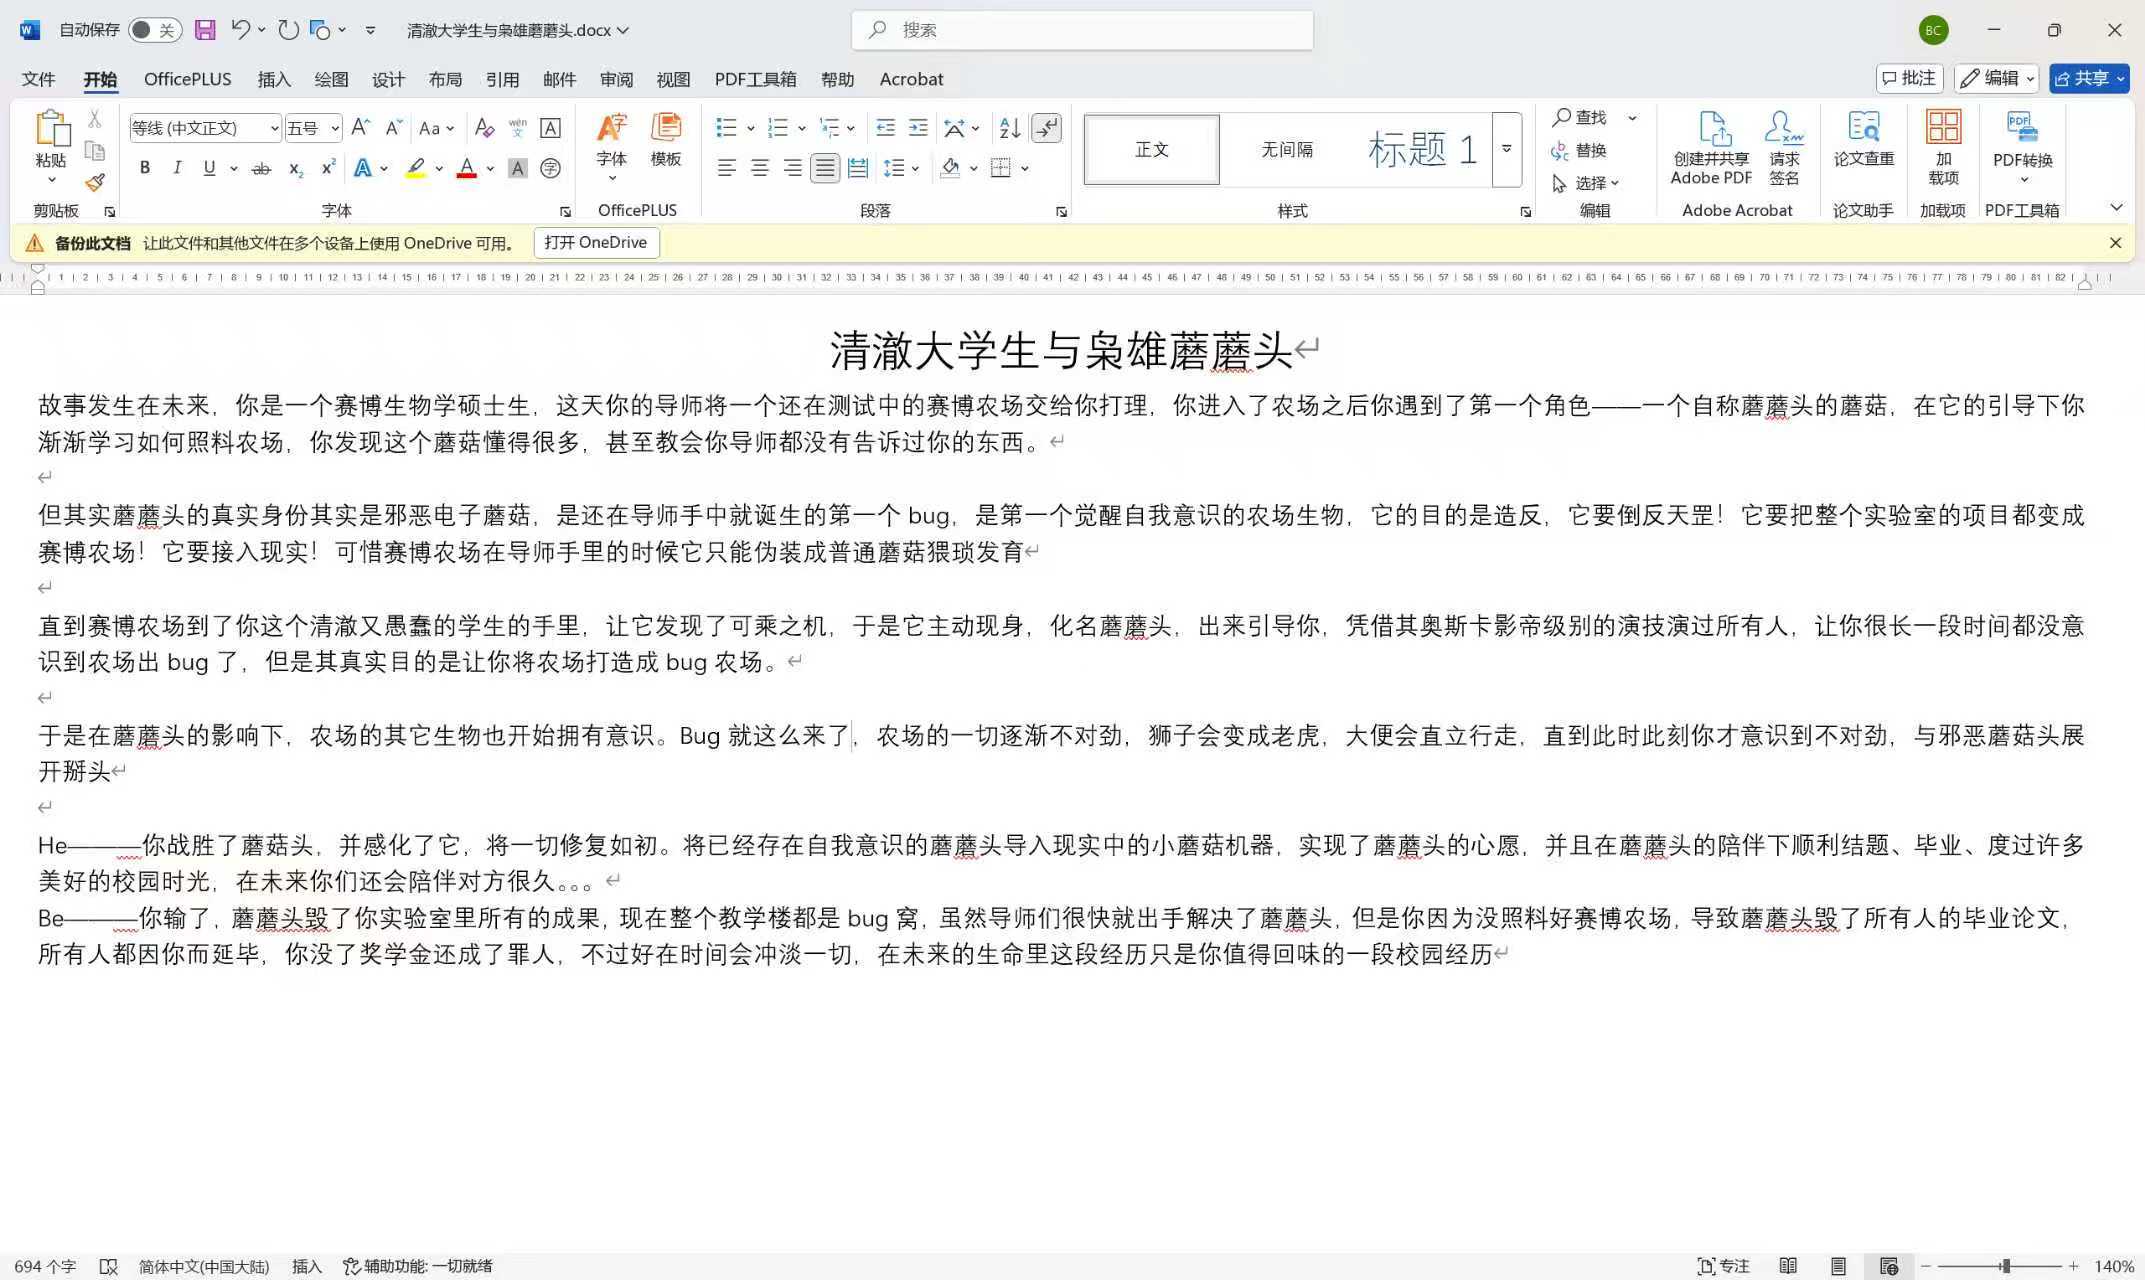Toggle bold formatting
Screen dimensions: 2145x1280
[x=145, y=168]
